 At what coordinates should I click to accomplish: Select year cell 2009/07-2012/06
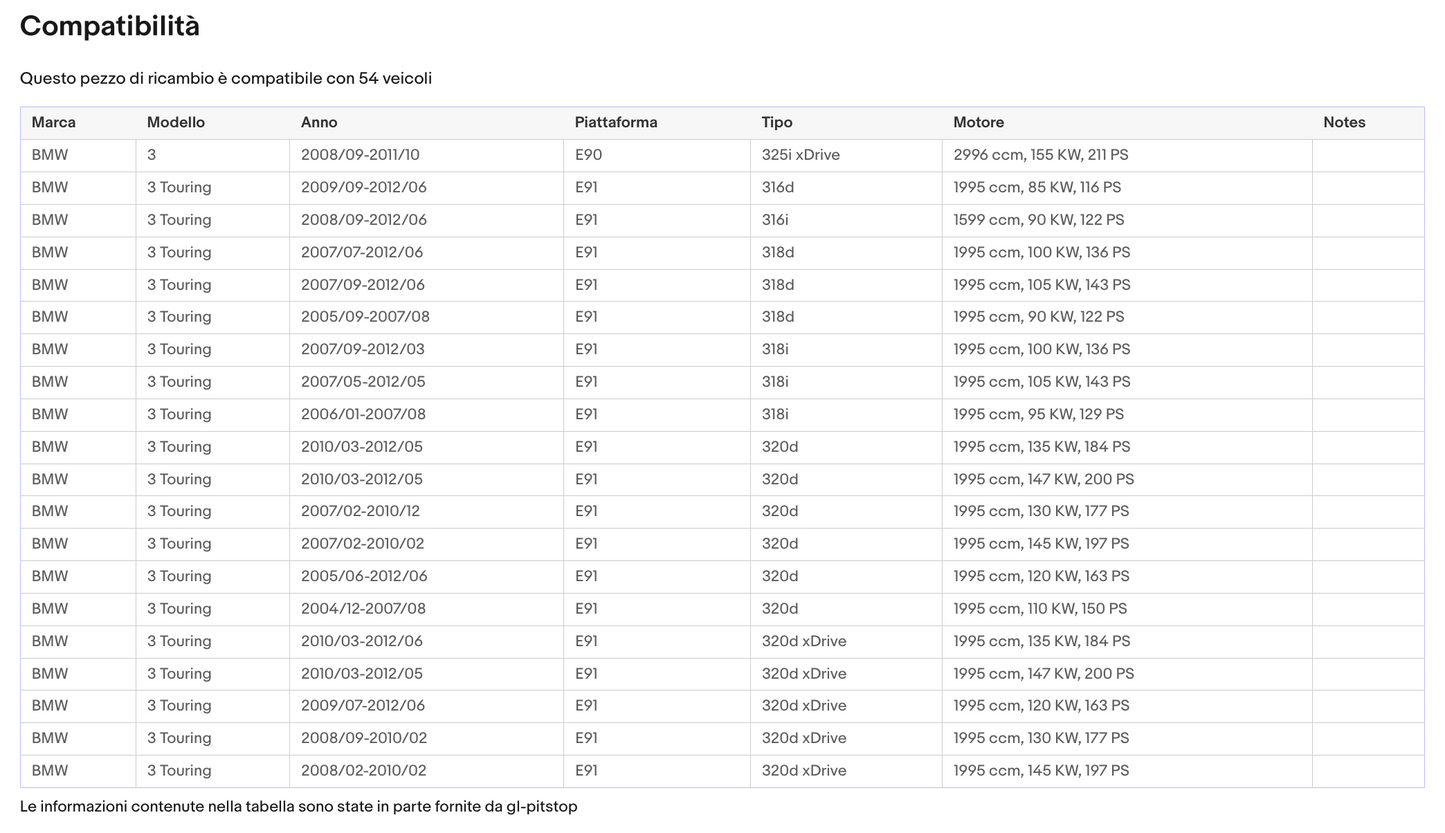point(427,706)
